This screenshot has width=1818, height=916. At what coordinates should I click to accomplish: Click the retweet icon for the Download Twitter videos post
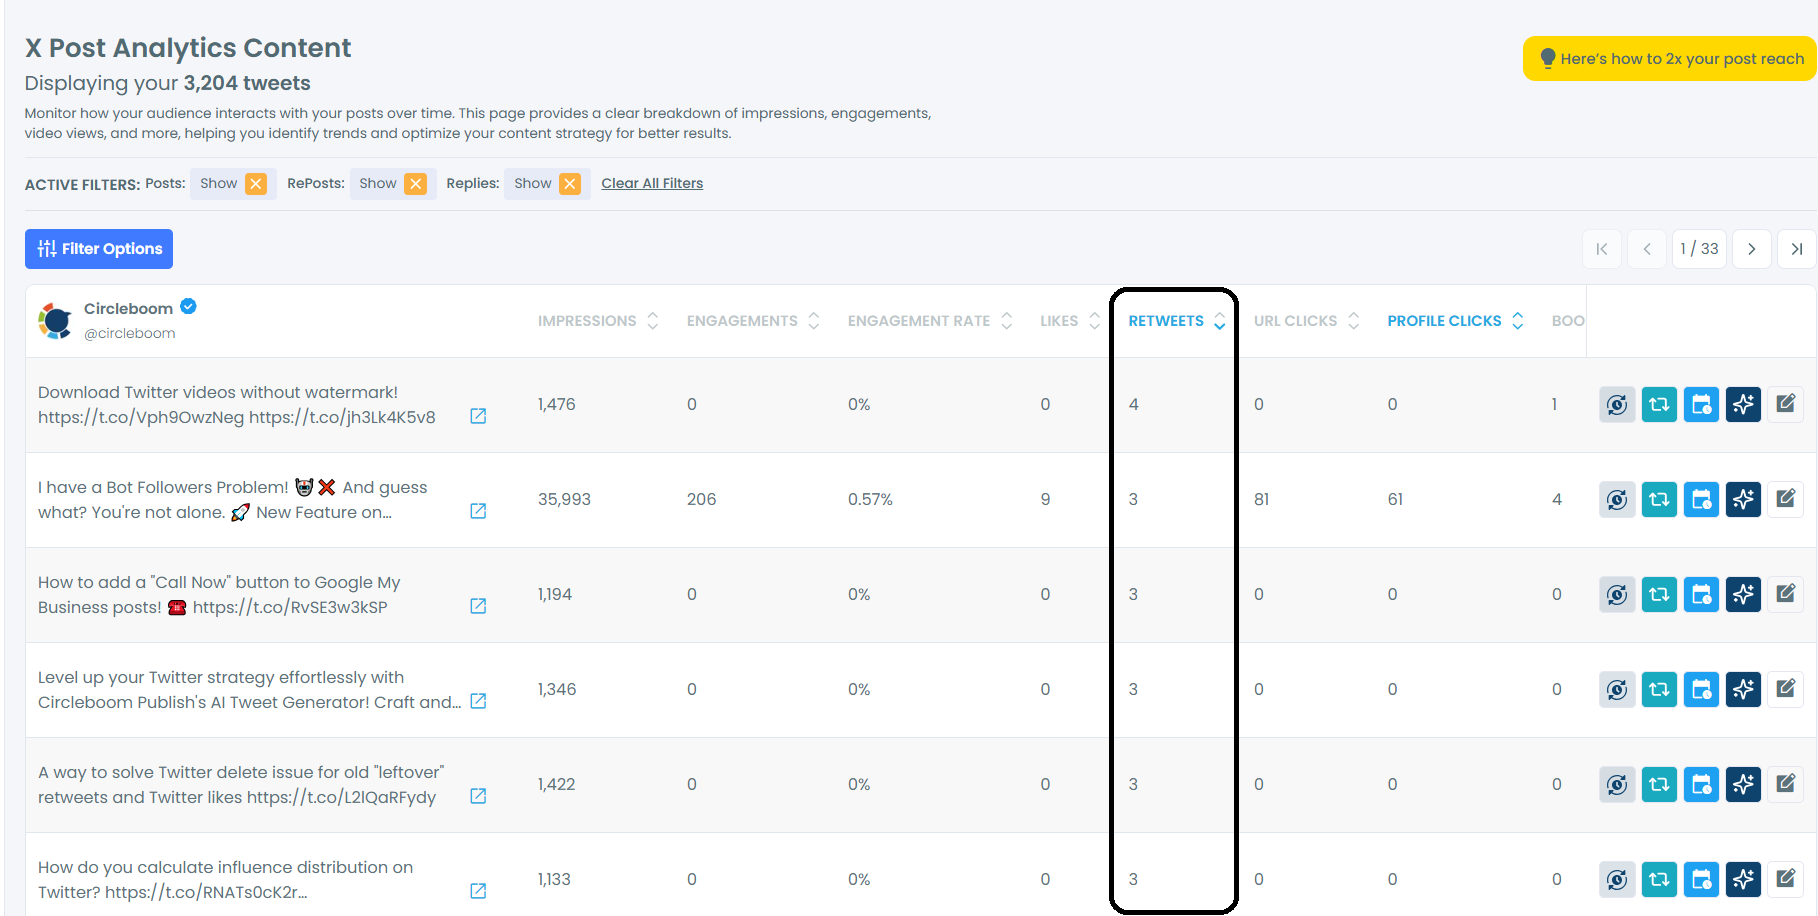coord(1659,405)
